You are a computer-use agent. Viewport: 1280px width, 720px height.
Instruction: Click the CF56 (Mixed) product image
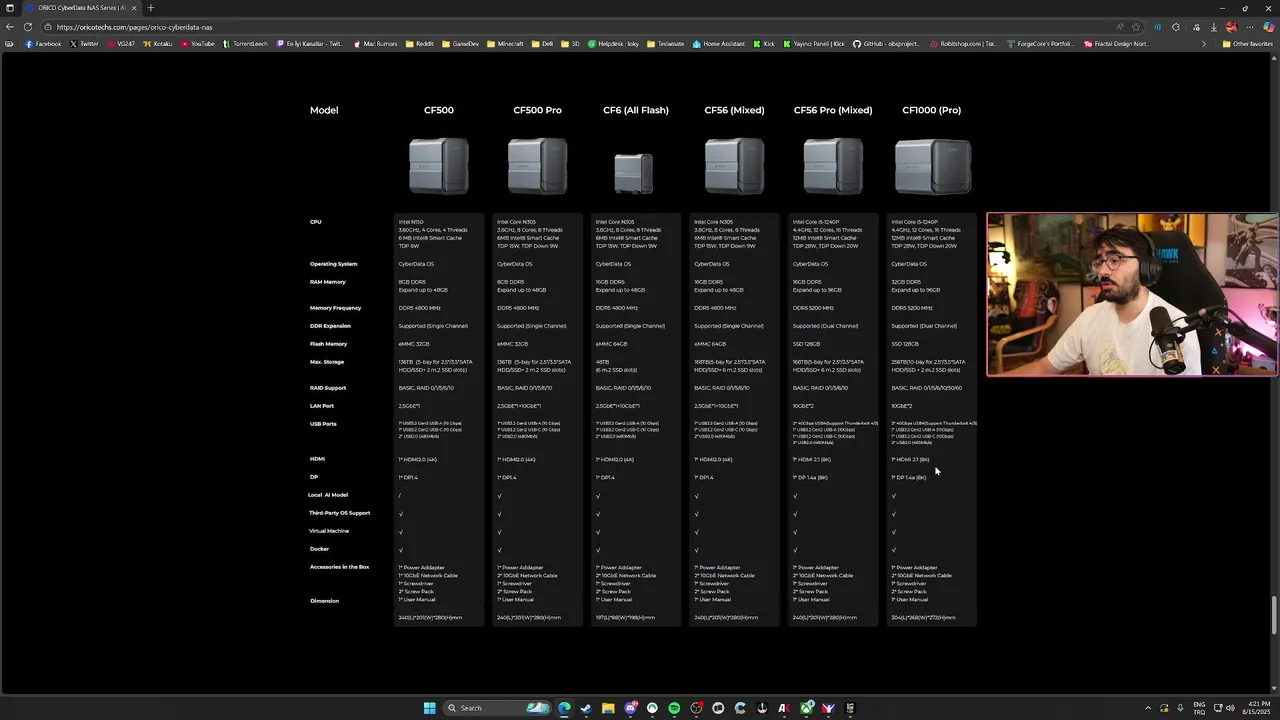[x=734, y=166]
